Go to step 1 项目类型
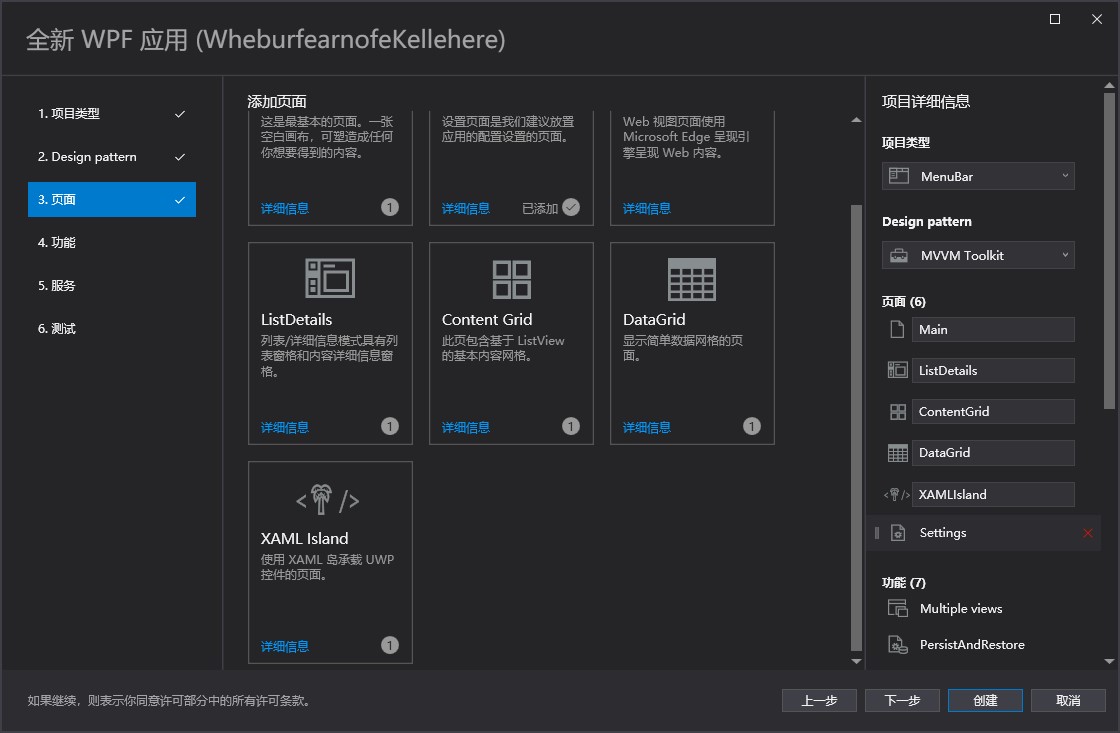 click(x=111, y=114)
